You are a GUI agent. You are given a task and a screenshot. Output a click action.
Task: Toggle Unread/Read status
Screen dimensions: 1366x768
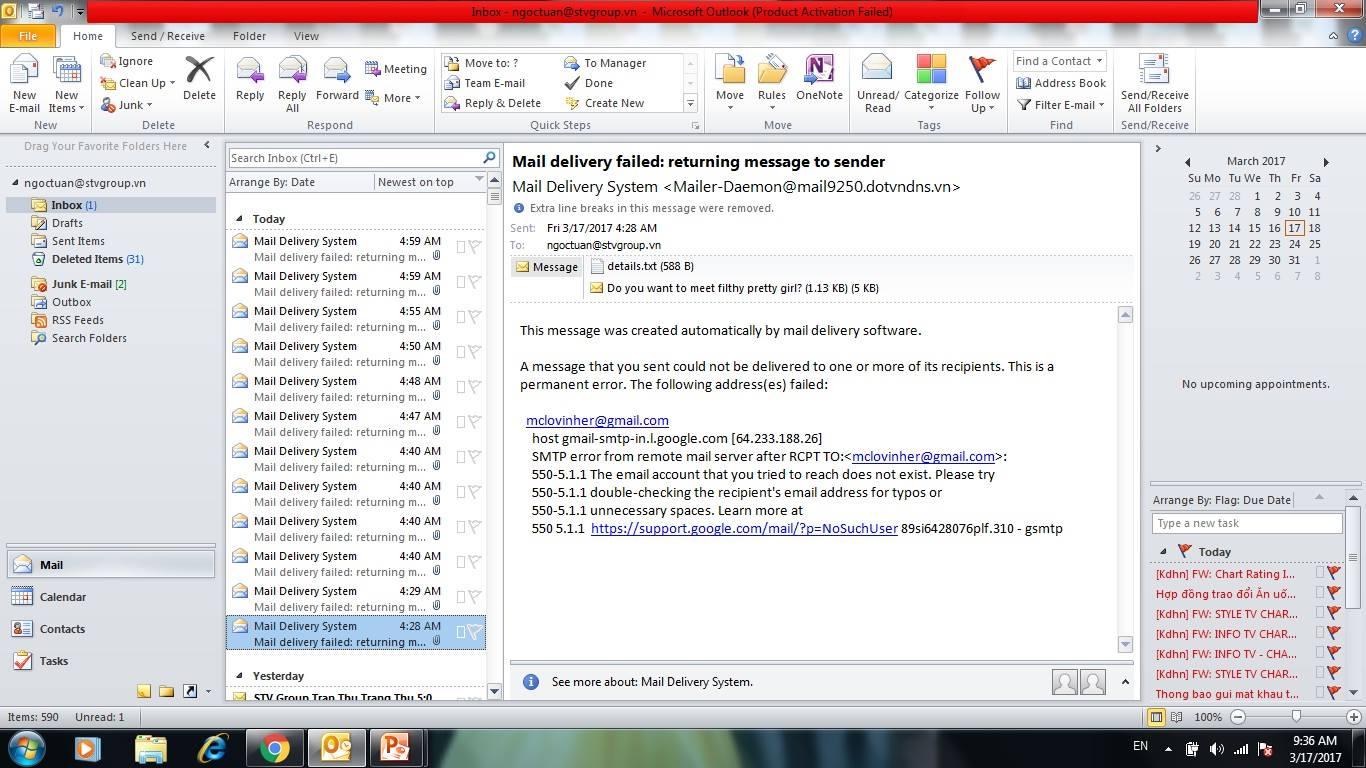click(877, 84)
